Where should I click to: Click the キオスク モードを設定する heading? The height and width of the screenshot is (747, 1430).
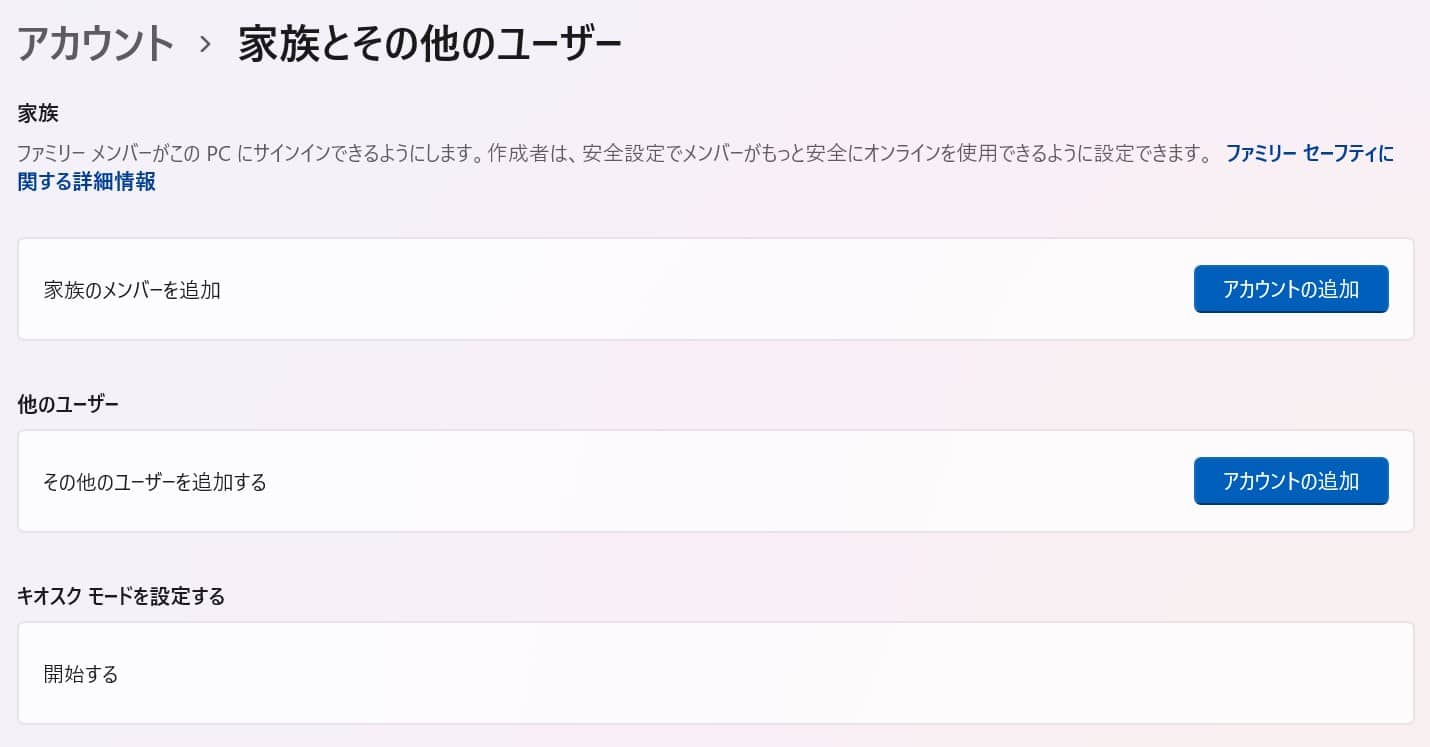tap(121, 597)
